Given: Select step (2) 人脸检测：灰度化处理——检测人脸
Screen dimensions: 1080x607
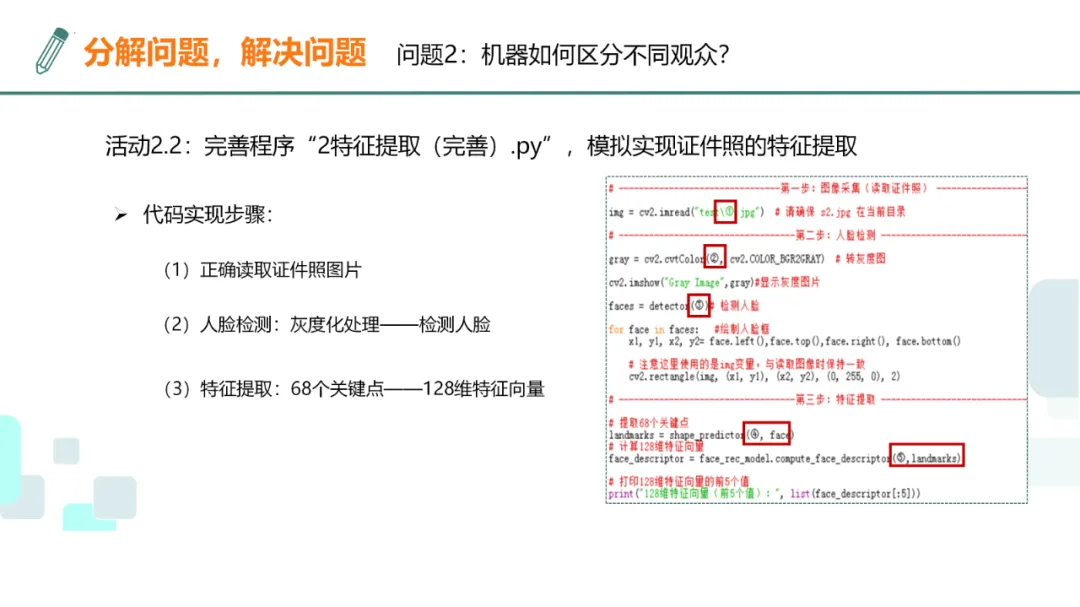Looking at the screenshot, I should (x=326, y=325).
